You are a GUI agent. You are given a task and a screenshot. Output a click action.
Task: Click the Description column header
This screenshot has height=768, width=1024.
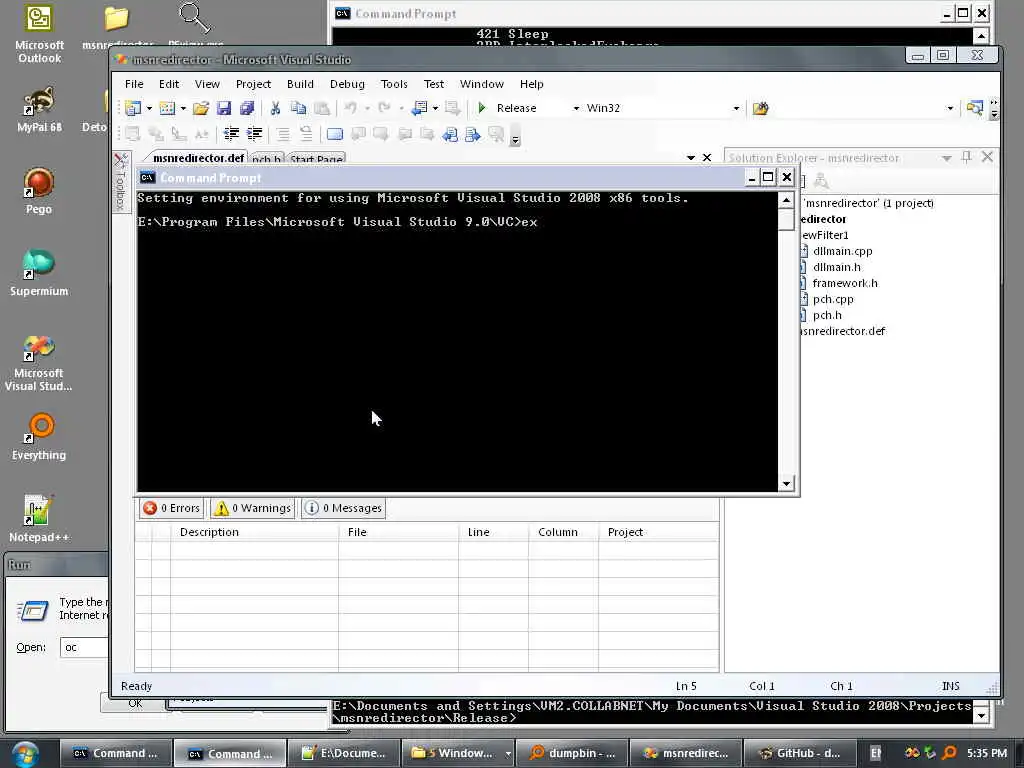(x=254, y=532)
